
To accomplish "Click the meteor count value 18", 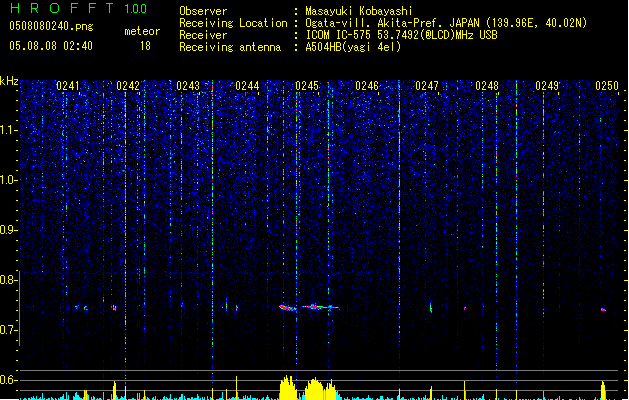I will pyautogui.click(x=145, y=46).
